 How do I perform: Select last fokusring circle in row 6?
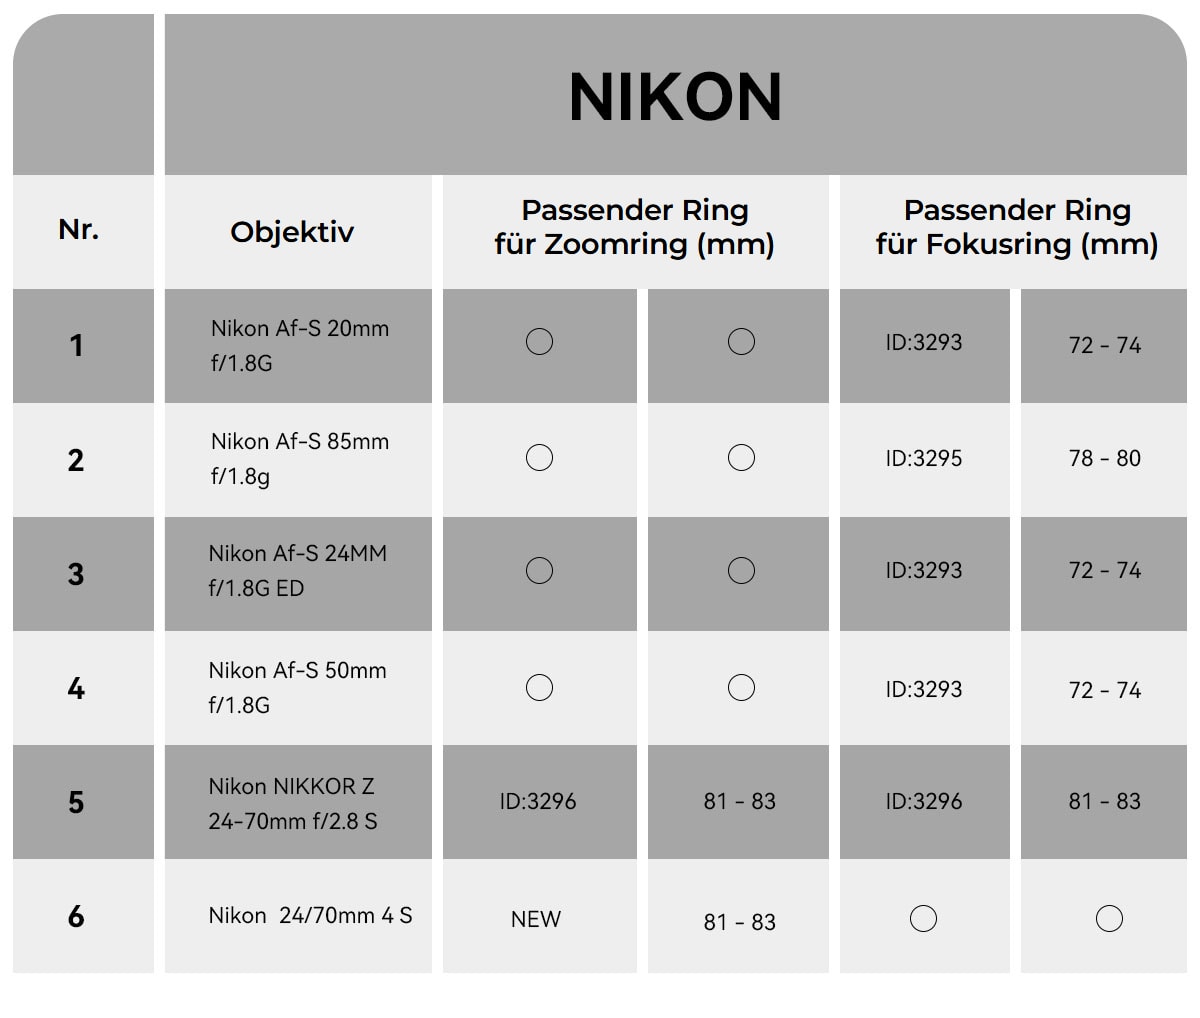pos(1109,918)
